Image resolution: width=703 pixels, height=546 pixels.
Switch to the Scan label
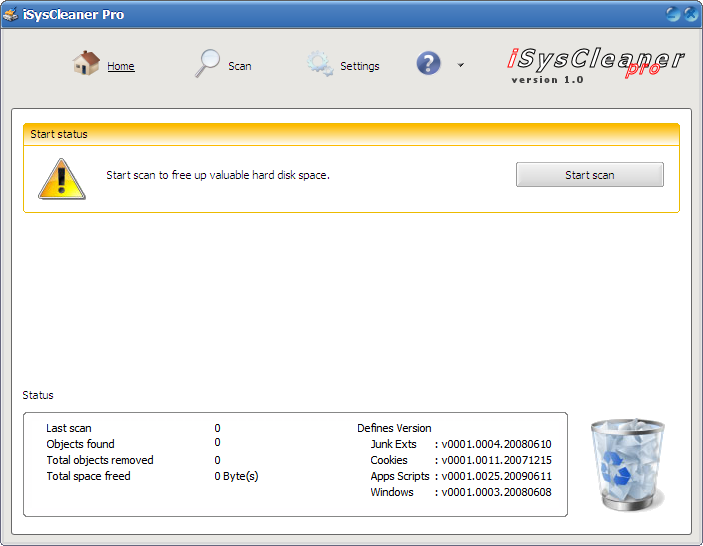click(240, 67)
